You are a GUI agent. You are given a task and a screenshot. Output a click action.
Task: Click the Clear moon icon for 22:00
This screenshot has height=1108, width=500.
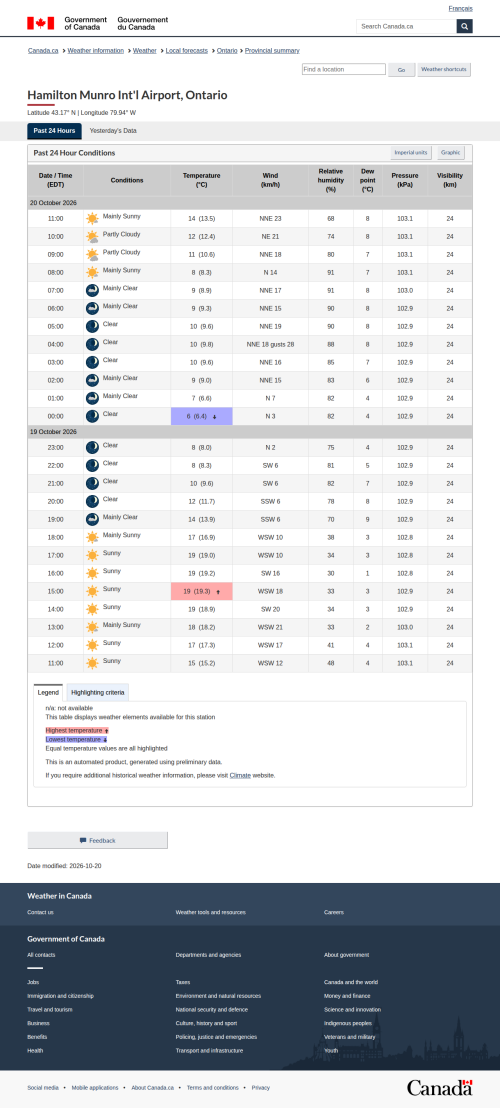(93, 466)
